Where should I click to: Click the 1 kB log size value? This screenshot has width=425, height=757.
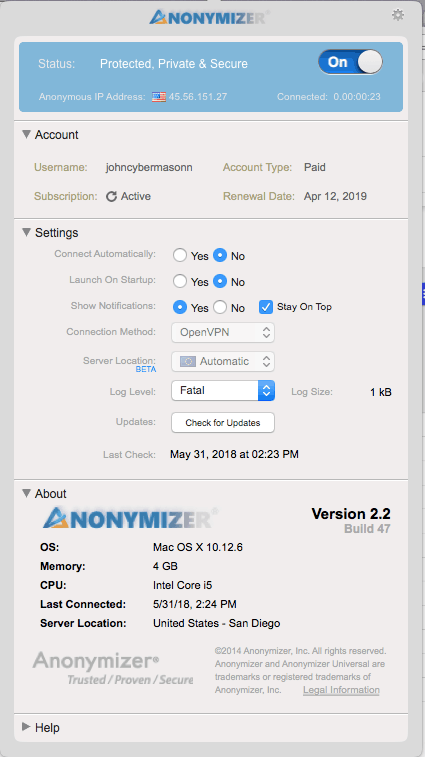[x=381, y=392]
